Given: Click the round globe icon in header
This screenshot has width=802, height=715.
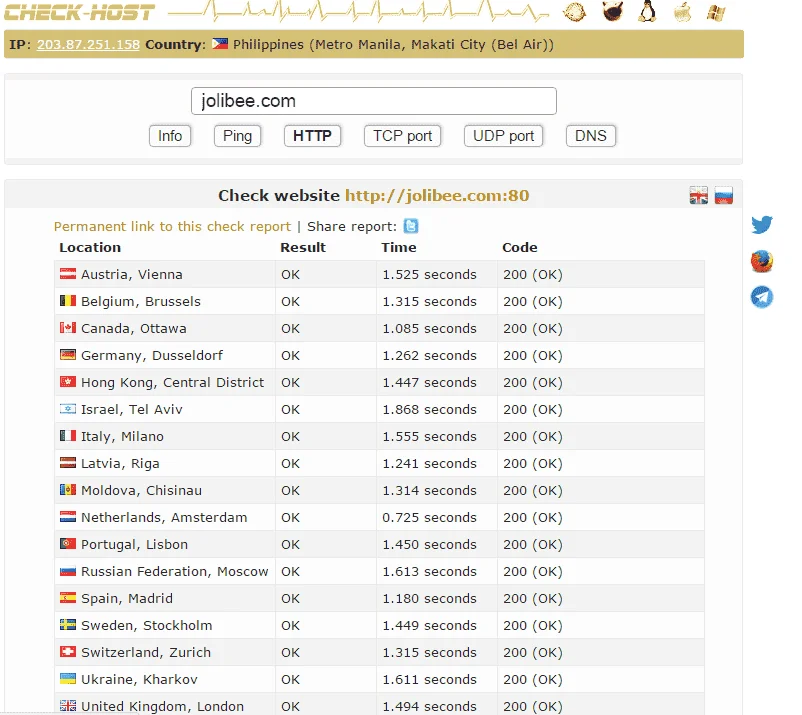Looking at the screenshot, I should [x=574, y=12].
